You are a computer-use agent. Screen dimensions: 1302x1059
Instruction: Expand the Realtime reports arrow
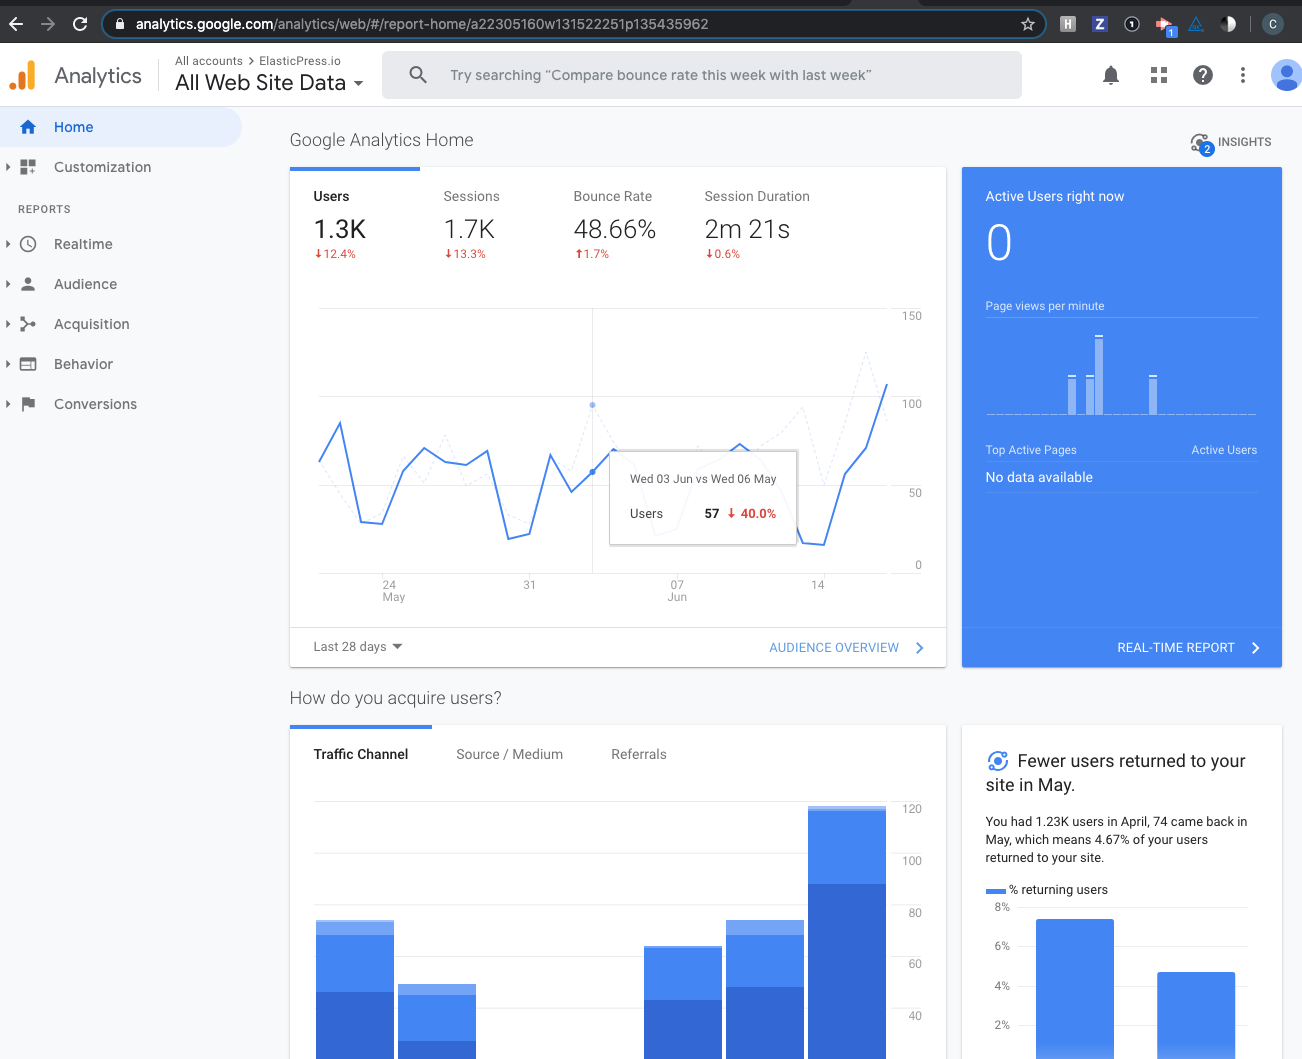[x=8, y=244]
